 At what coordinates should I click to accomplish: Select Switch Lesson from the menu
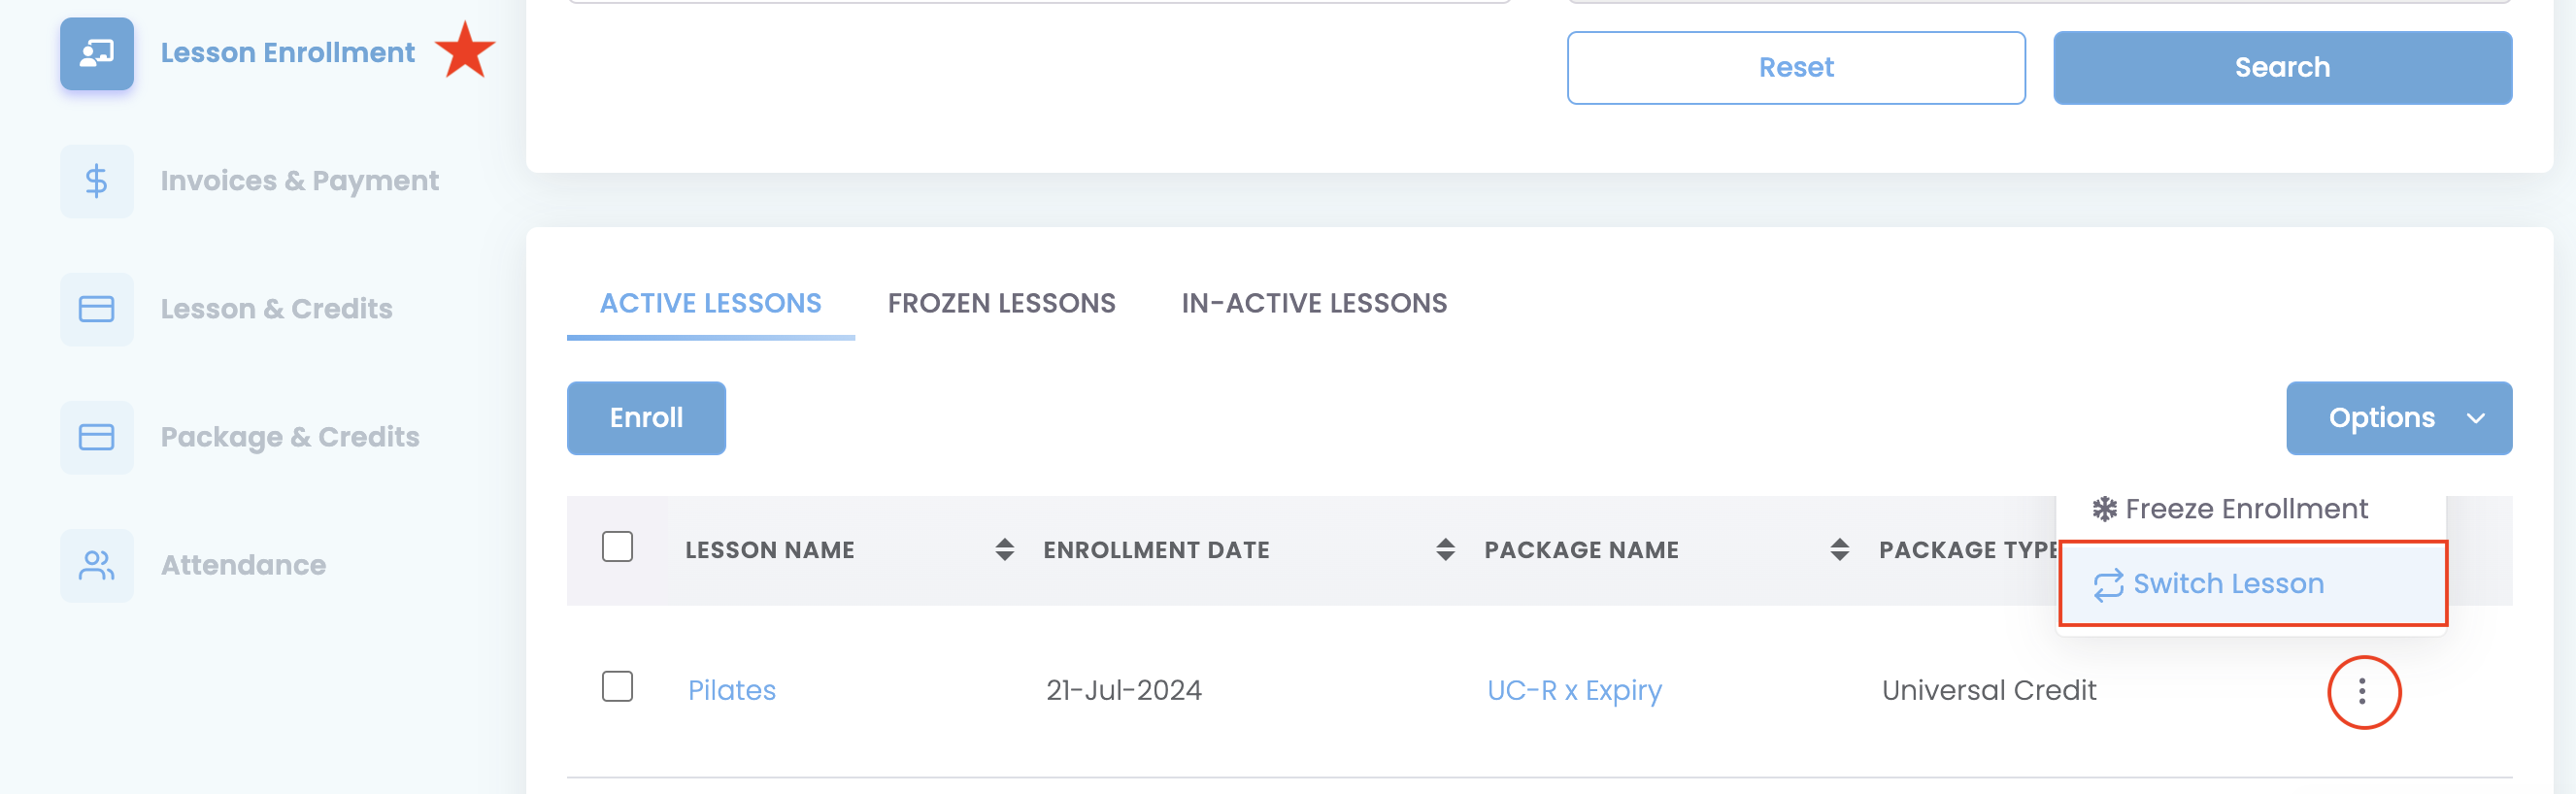[2227, 584]
